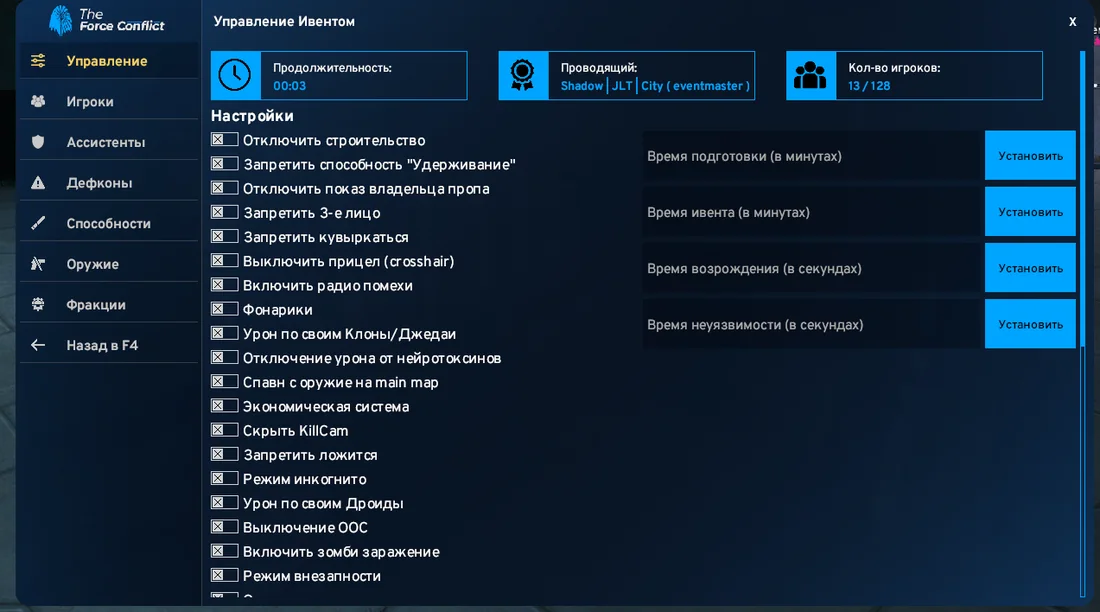Focus the Время неуязвимости (в секундах) field
This screenshot has width=1100, height=612.
pos(812,324)
